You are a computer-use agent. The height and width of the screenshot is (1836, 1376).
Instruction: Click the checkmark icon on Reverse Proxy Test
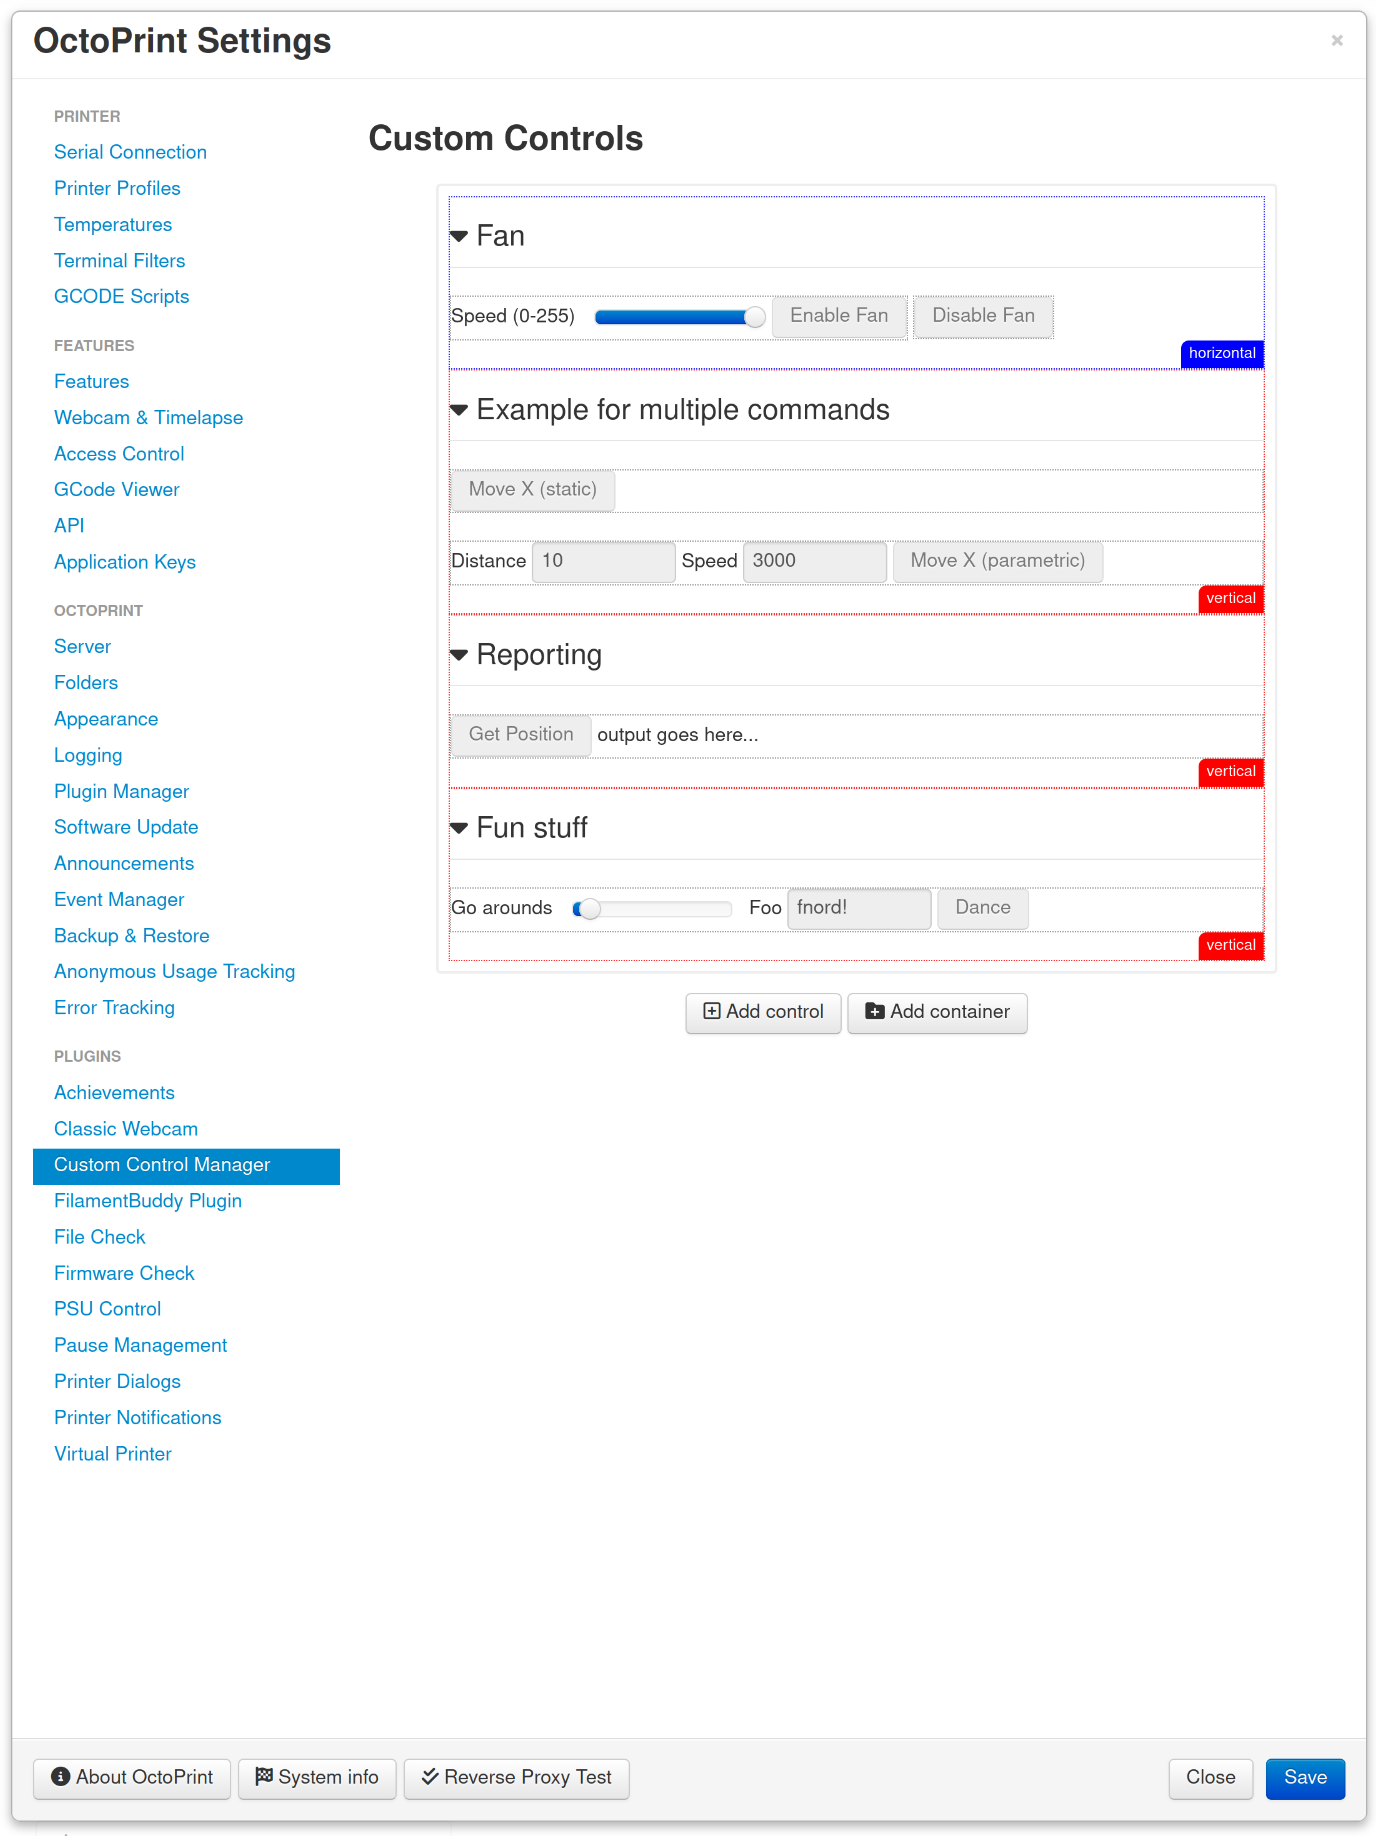(430, 1776)
